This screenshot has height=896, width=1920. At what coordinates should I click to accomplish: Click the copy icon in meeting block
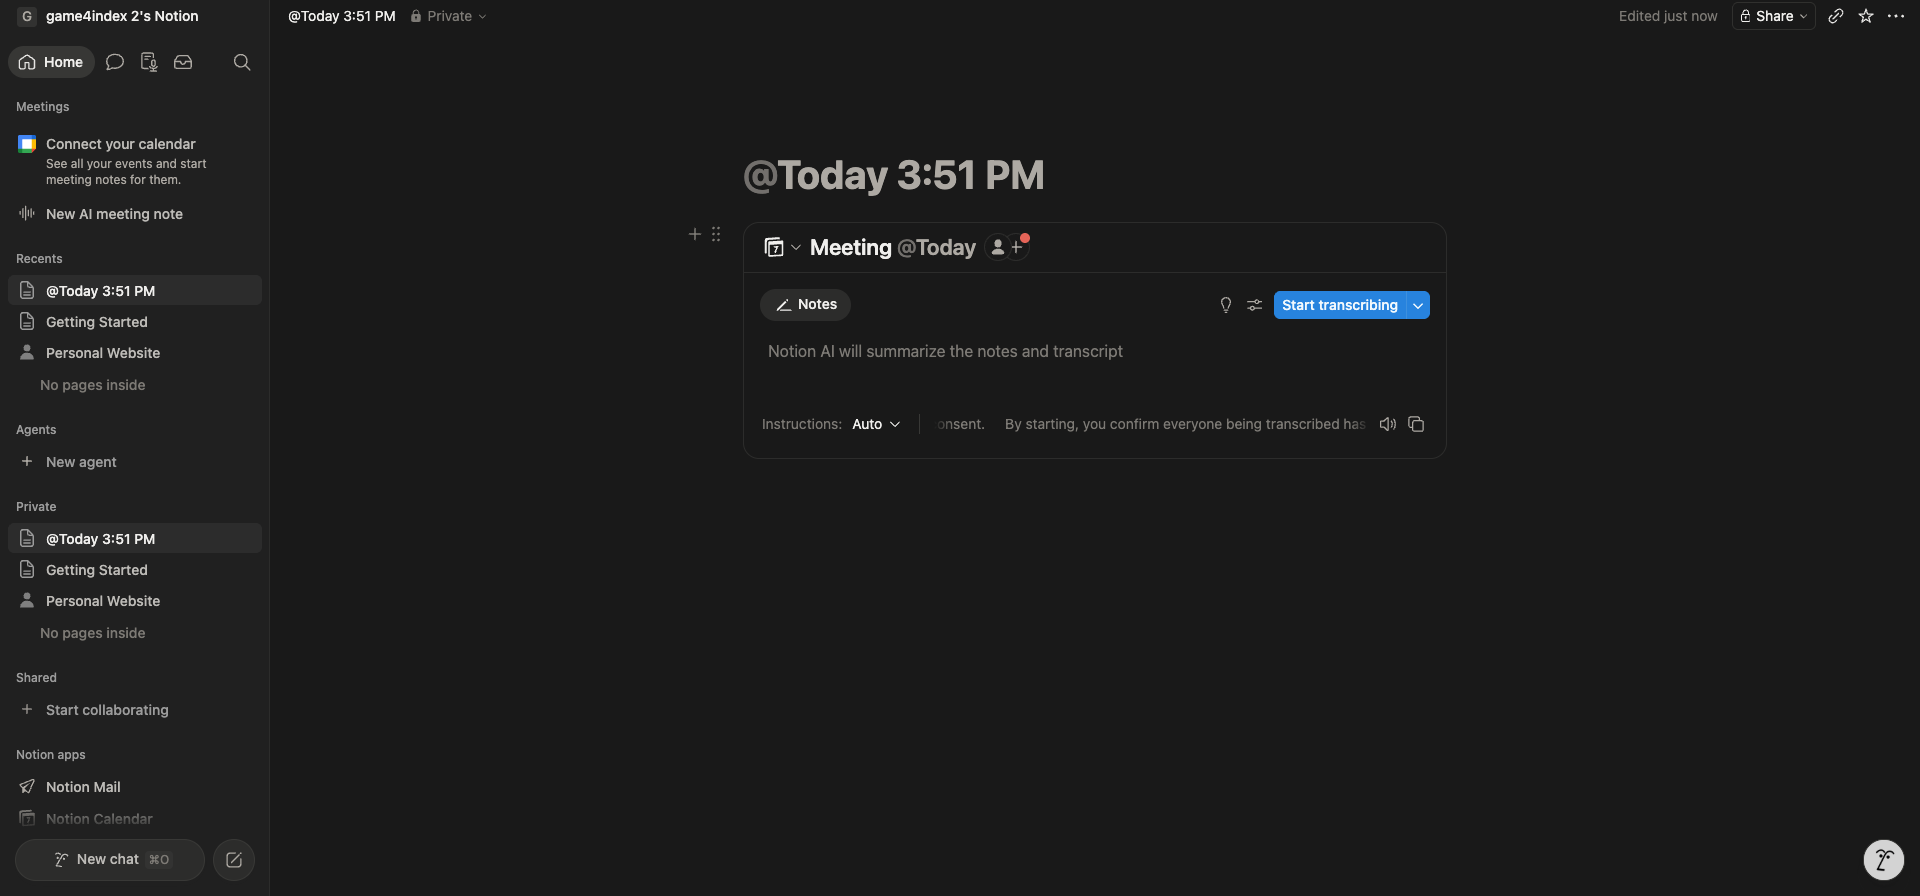(x=1416, y=424)
